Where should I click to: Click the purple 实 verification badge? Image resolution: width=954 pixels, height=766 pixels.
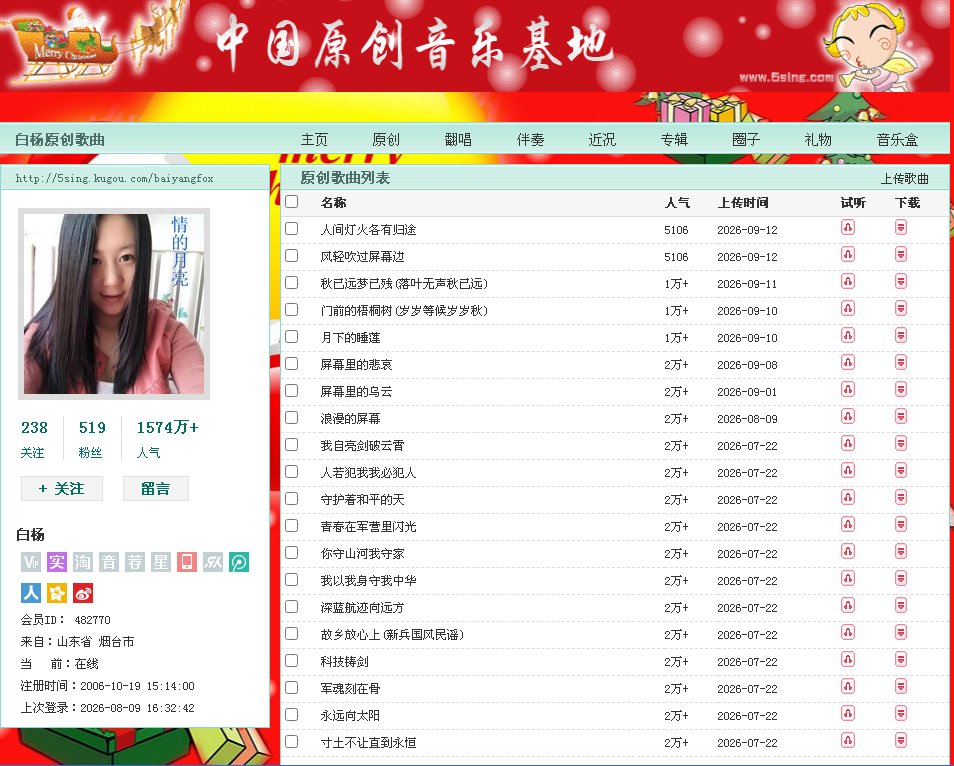57,562
